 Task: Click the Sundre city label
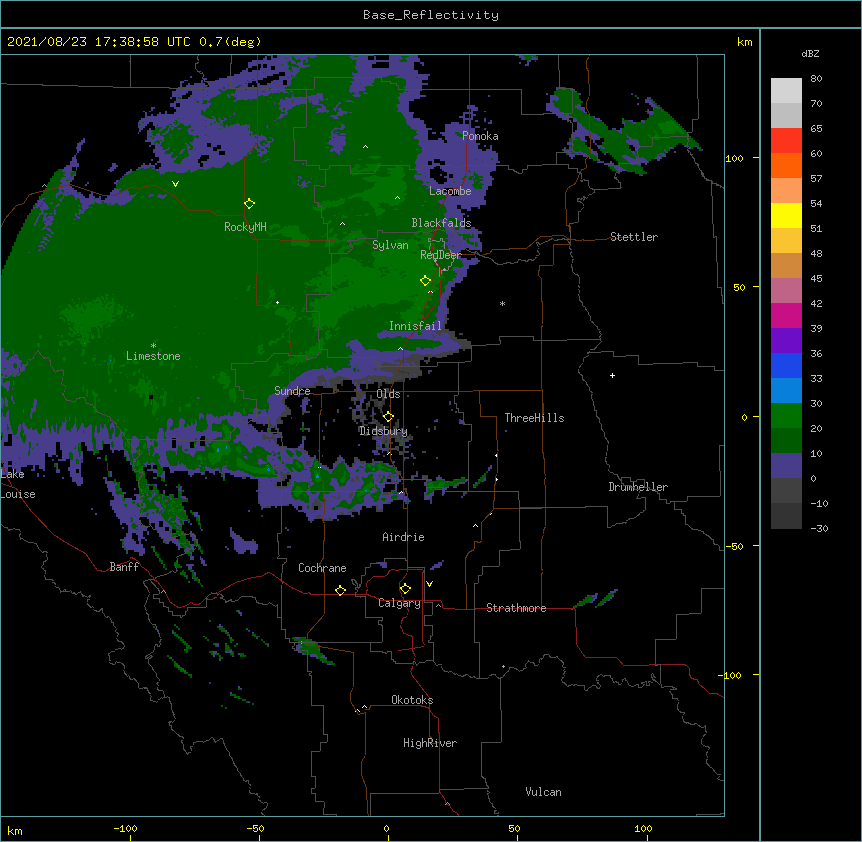[x=292, y=391]
